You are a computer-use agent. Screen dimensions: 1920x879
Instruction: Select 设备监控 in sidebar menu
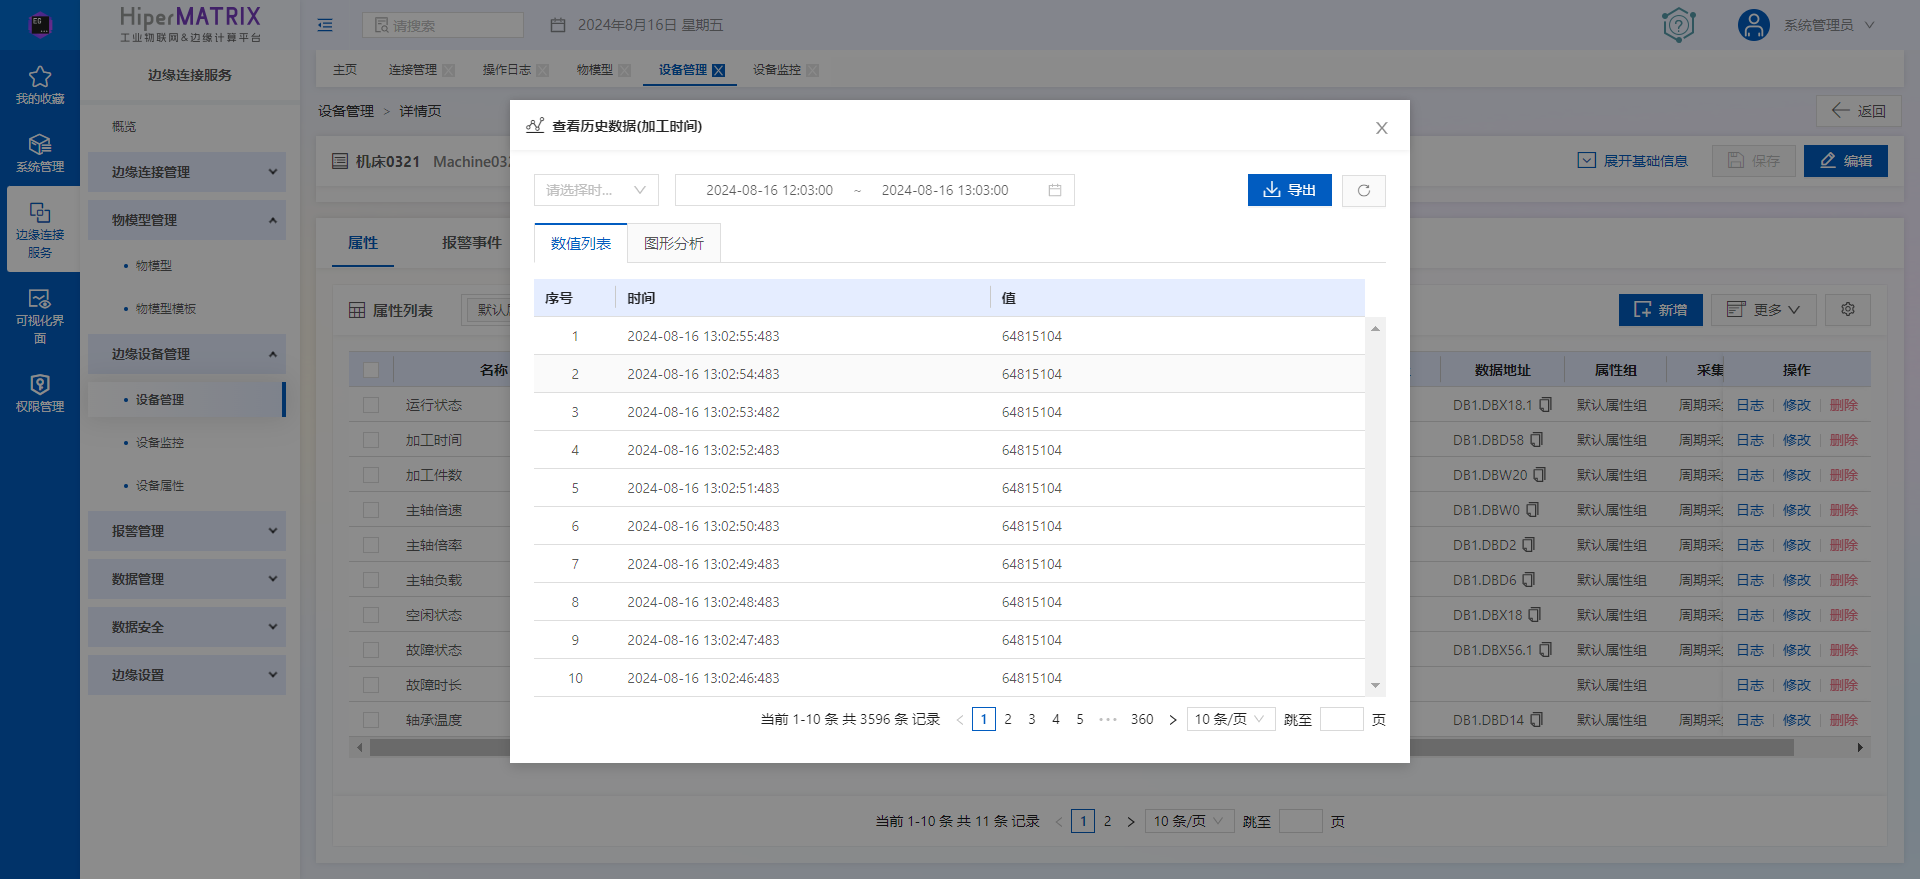[x=160, y=442]
